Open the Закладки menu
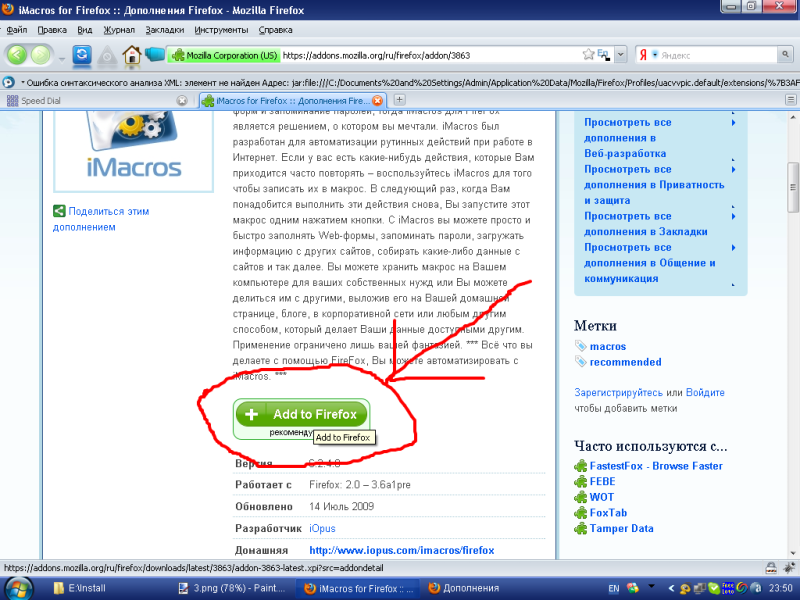Image resolution: width=800 pixels, height=600 pixels. pos(164,30)
